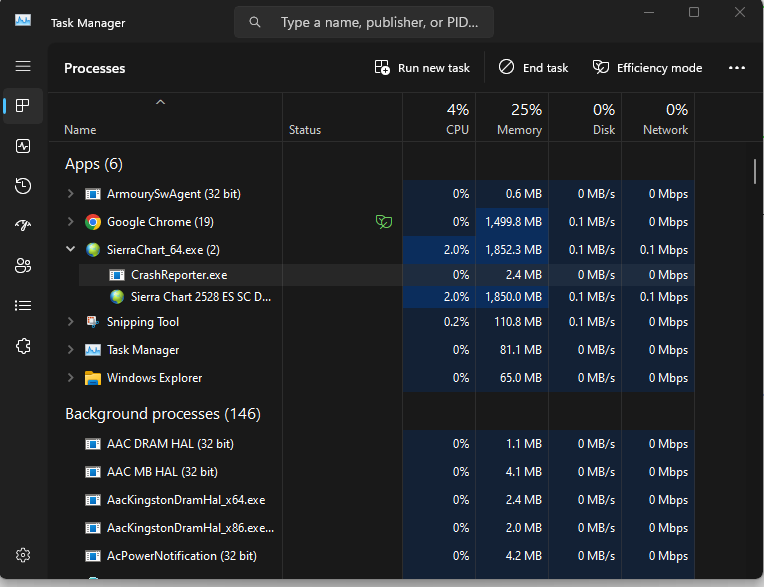
Task: Expand the Windows Explorer group
Action: [71, 378]
